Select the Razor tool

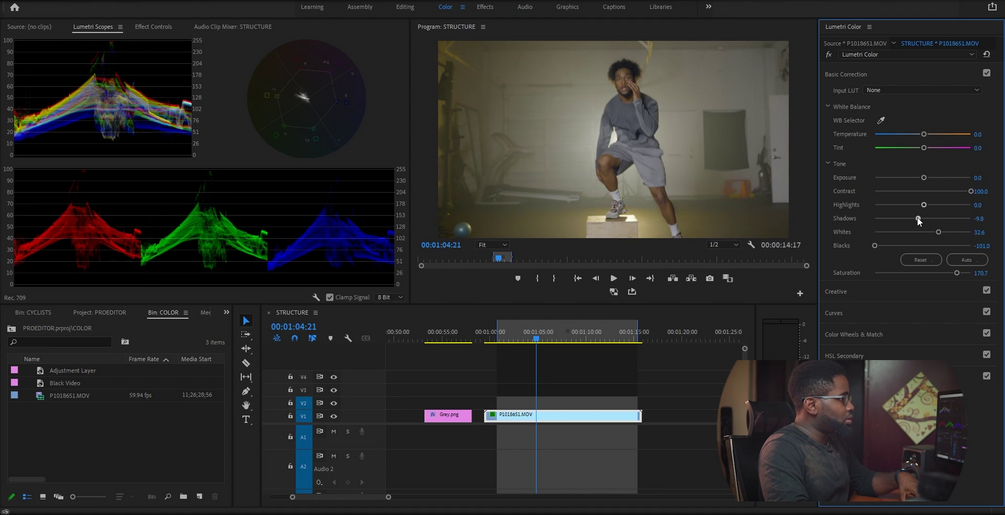coord(246,363)
